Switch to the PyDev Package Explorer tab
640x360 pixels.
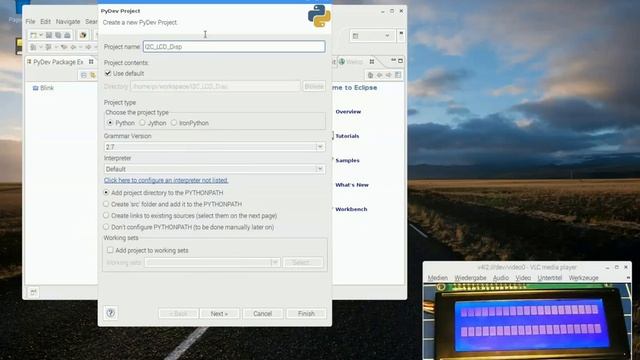(58, 62)
